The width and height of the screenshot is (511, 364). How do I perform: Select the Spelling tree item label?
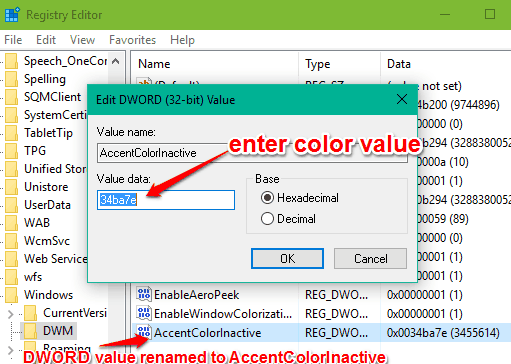45,79
